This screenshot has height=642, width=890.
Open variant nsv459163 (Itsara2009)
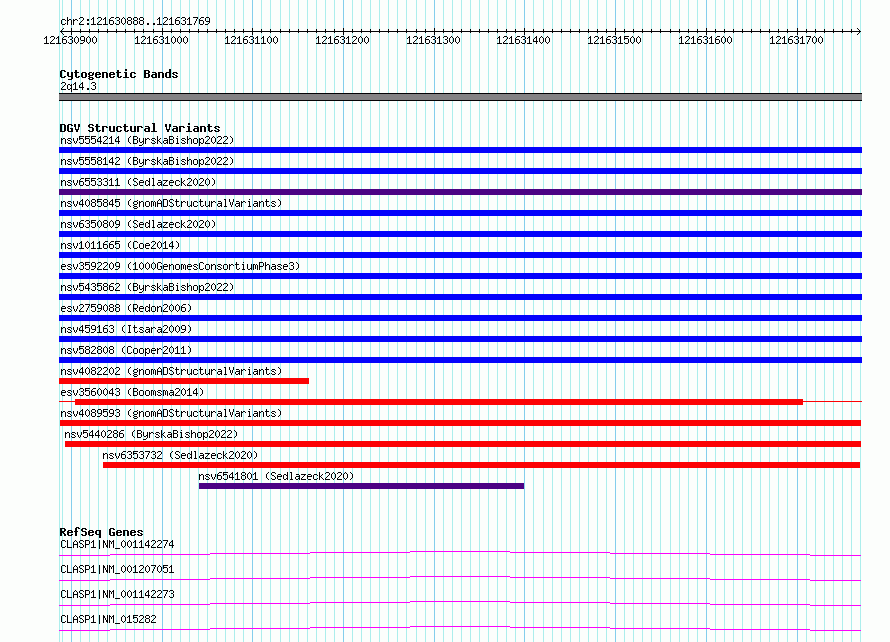pos(126,329)
